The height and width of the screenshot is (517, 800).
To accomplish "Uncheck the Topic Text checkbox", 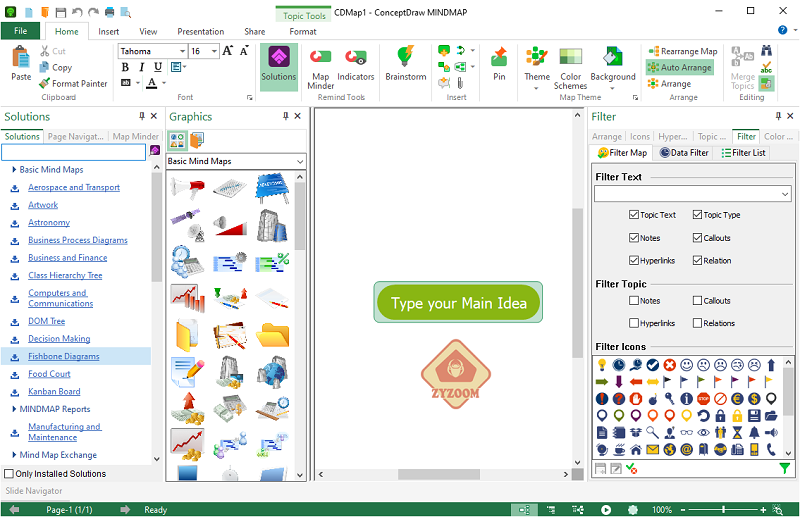I will coord(634,215).
